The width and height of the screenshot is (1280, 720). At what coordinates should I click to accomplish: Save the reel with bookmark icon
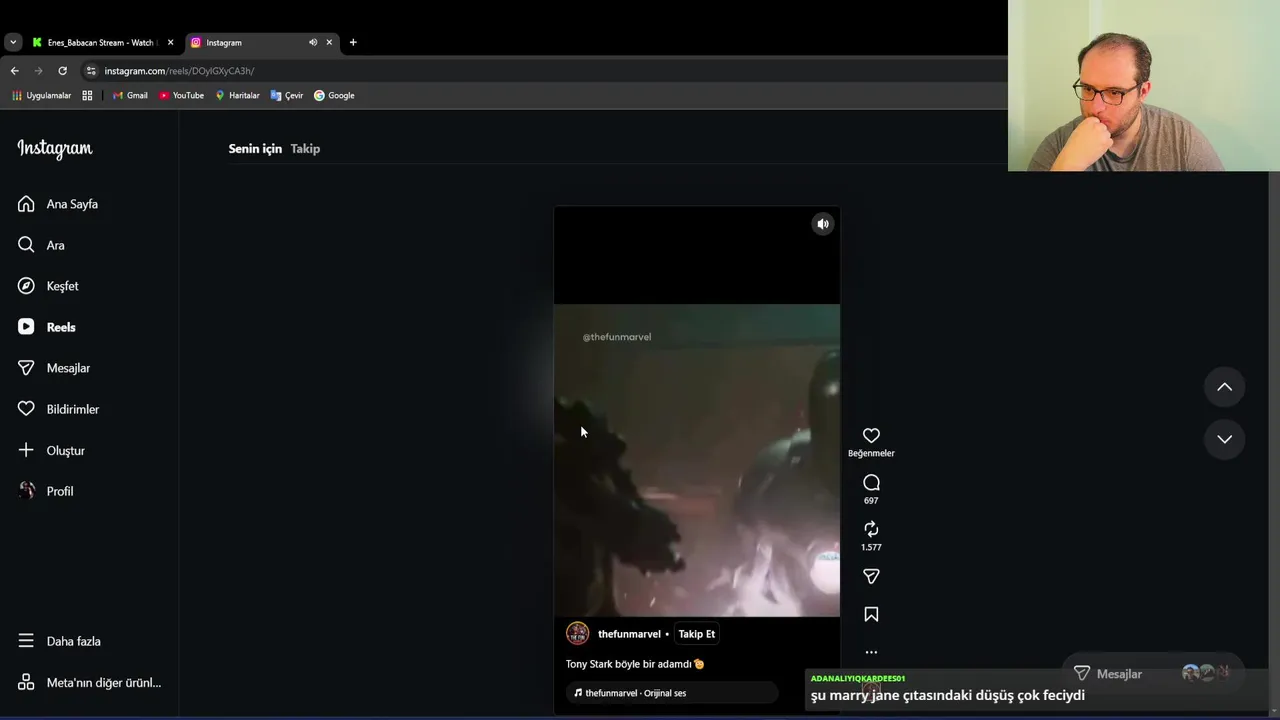(x=871, y=614)
